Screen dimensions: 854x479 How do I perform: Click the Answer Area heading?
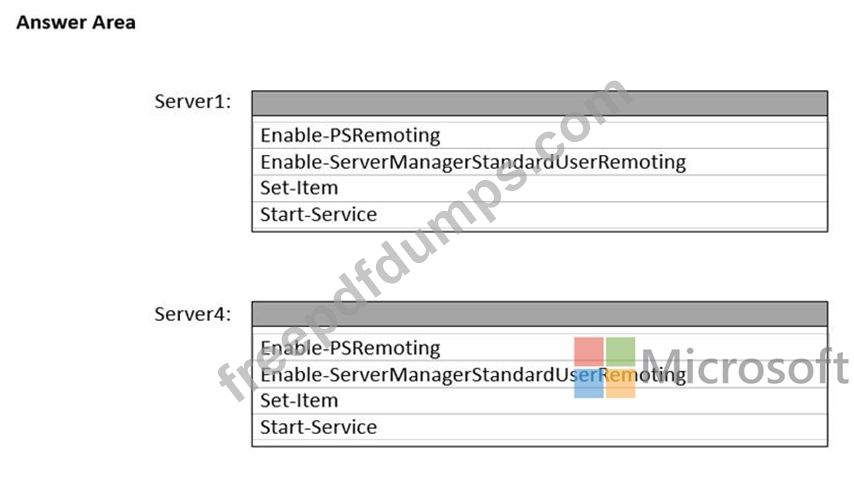(76, 22)
